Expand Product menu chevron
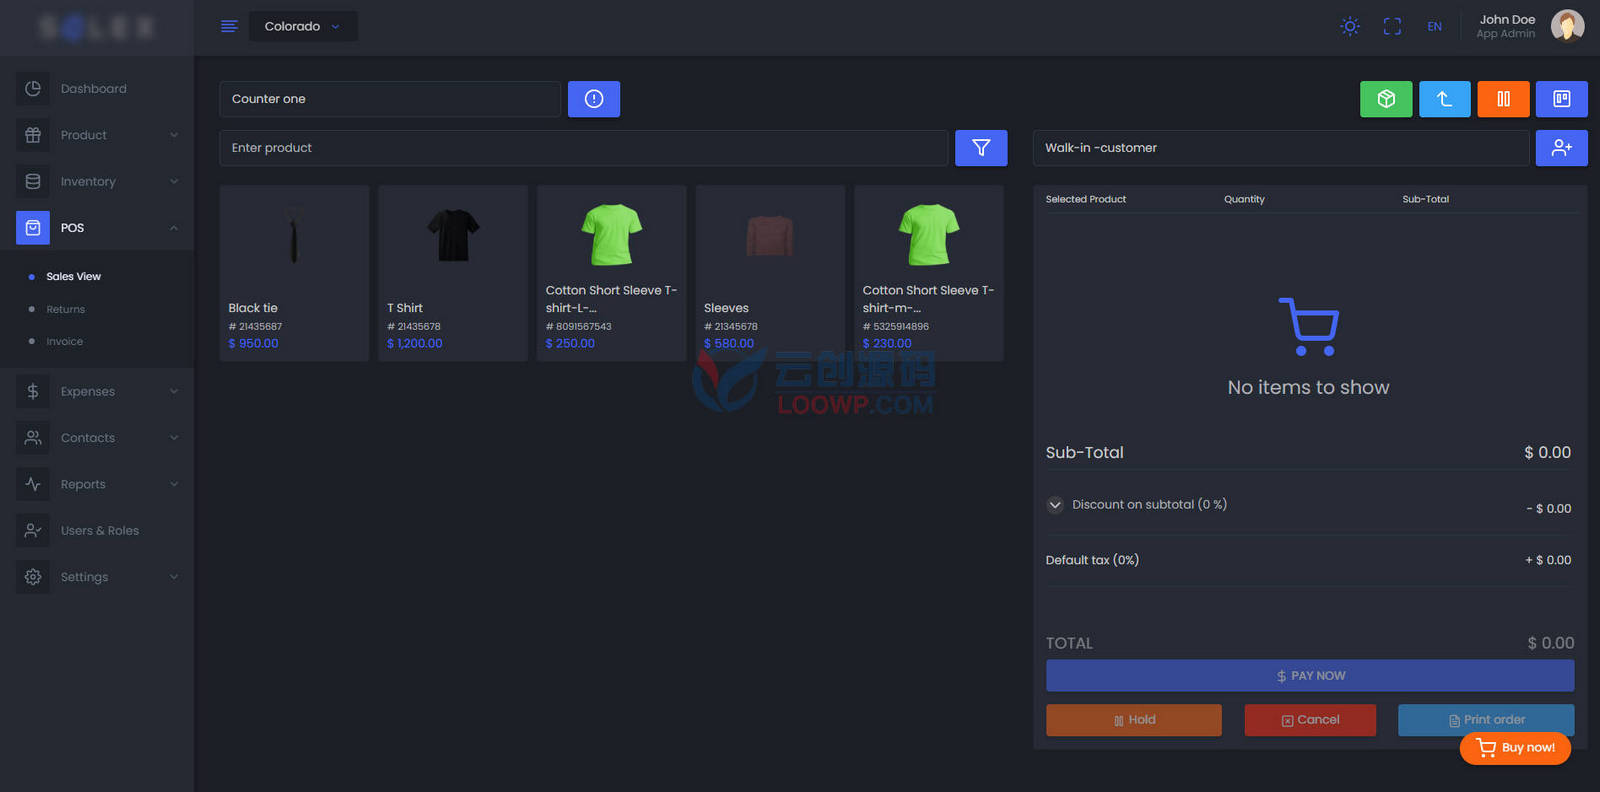Viewport: 1600px width, 792px height. pyautogui.click(x=174, y=135)
